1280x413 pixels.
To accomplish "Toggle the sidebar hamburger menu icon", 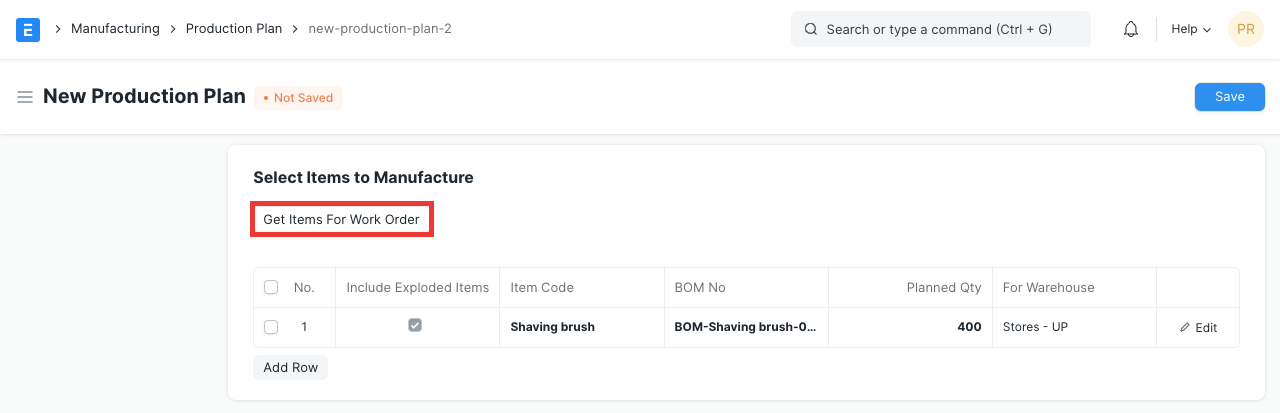I will [x=25, y=97].
